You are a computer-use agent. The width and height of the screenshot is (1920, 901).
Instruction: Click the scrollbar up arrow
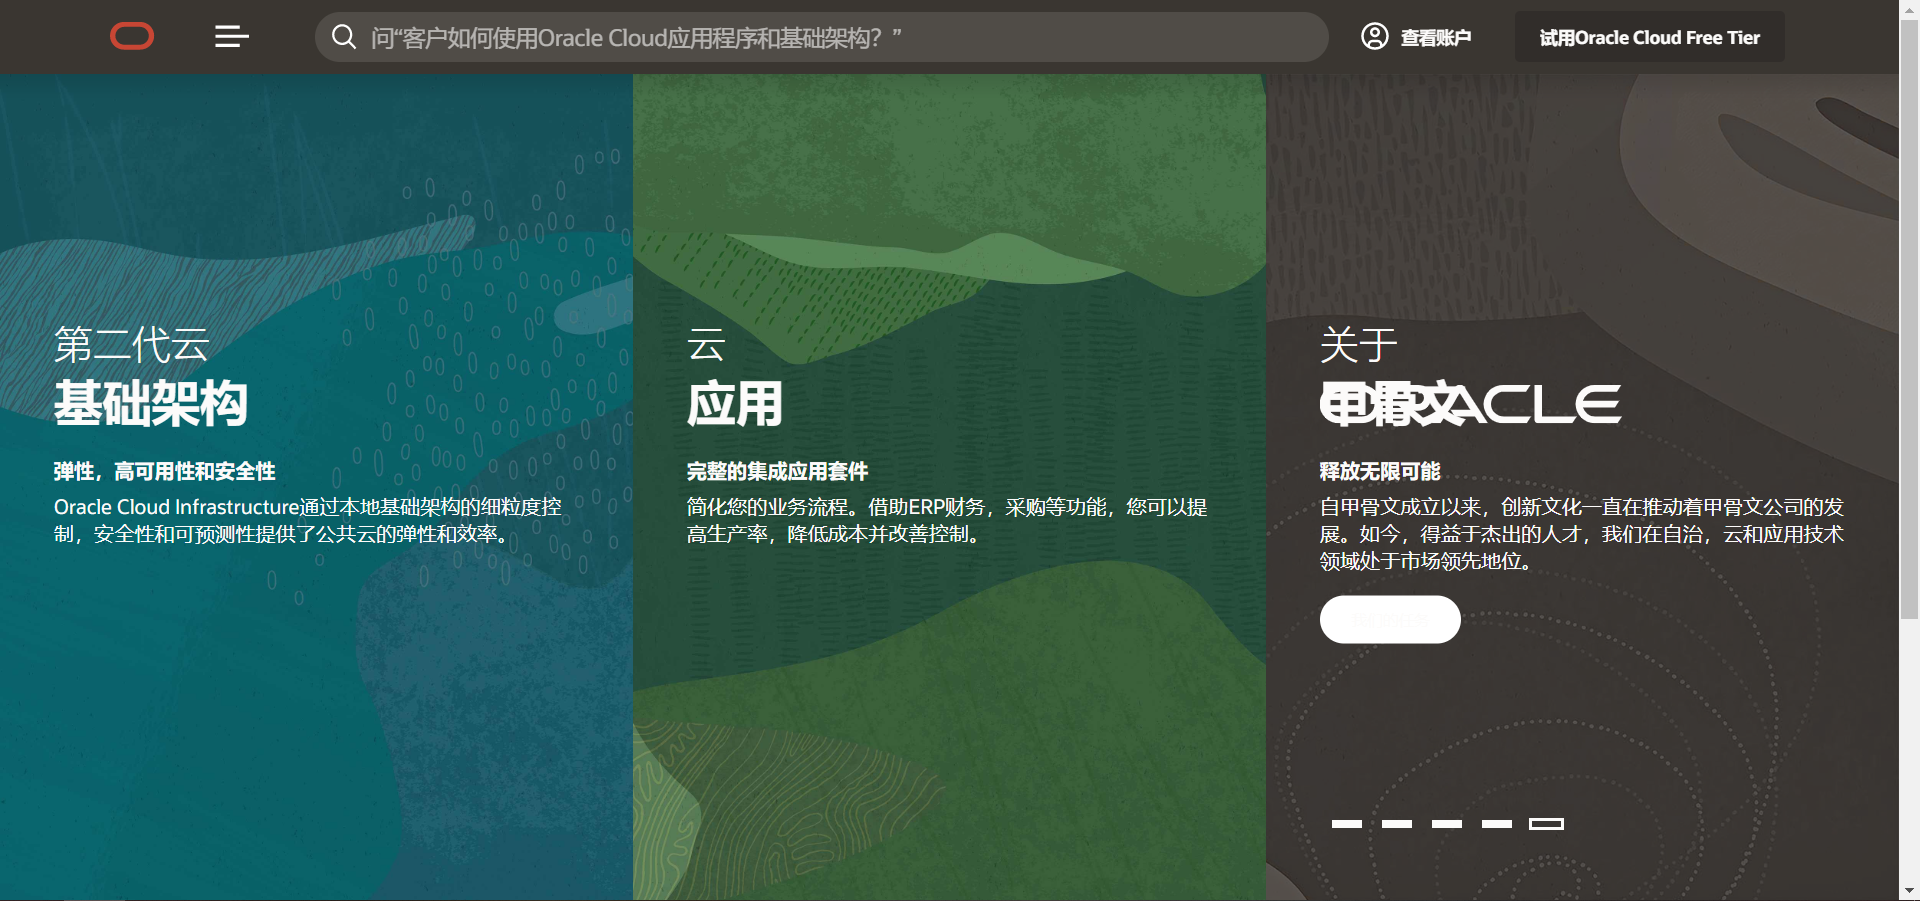coord(1910,8)
